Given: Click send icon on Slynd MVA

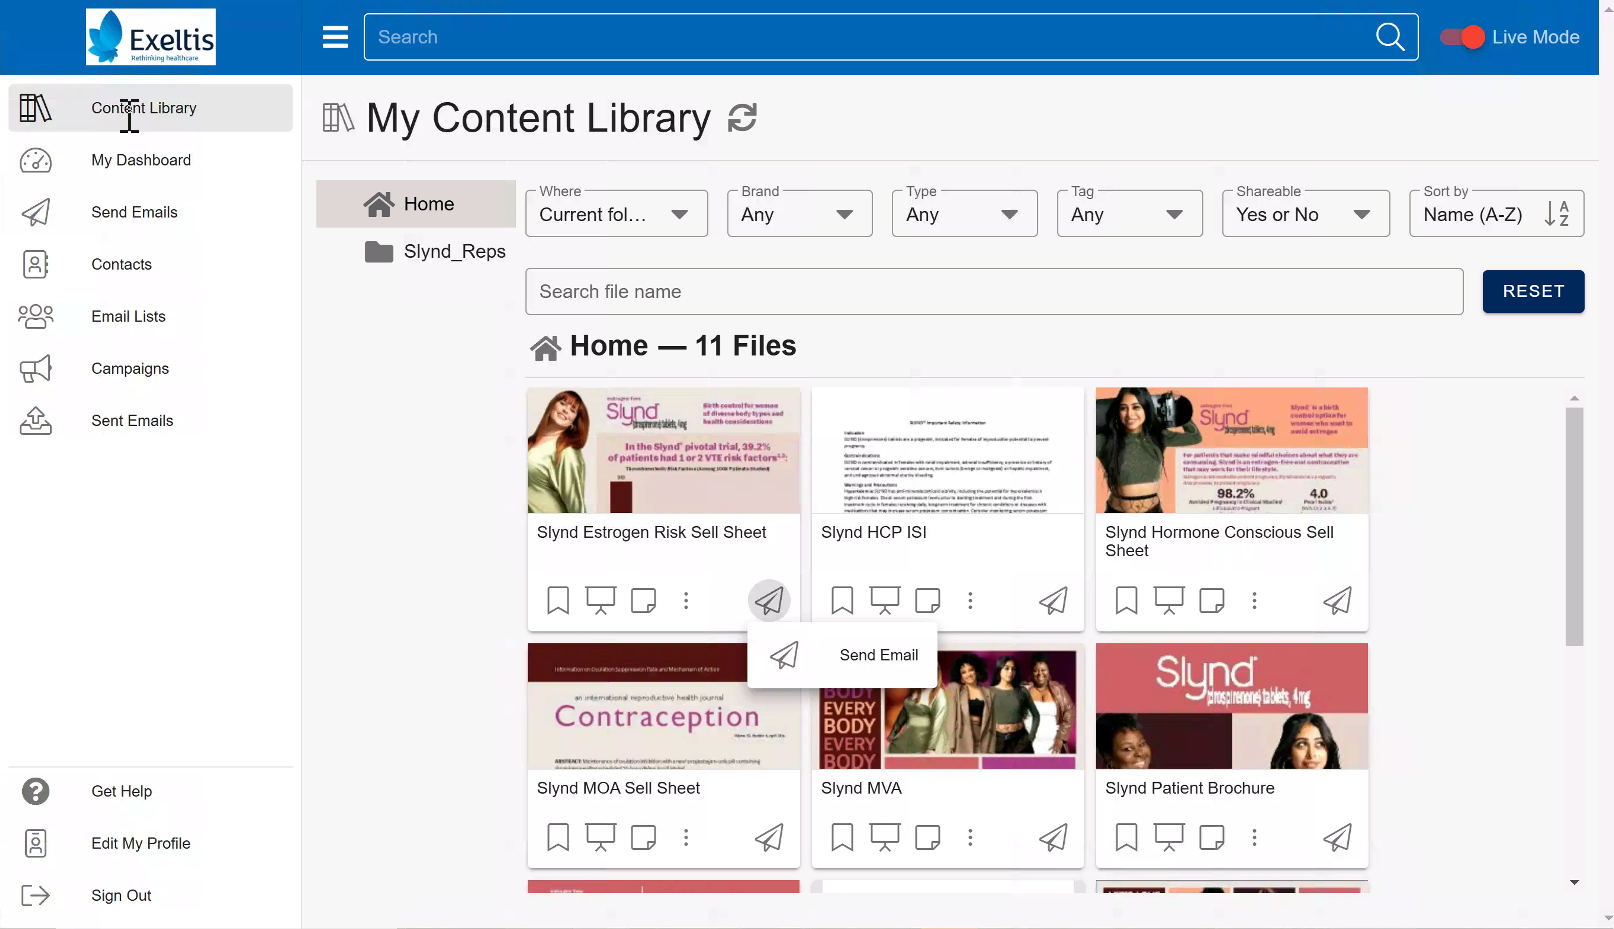Looking at the screenshot, I should (1053, 837).
